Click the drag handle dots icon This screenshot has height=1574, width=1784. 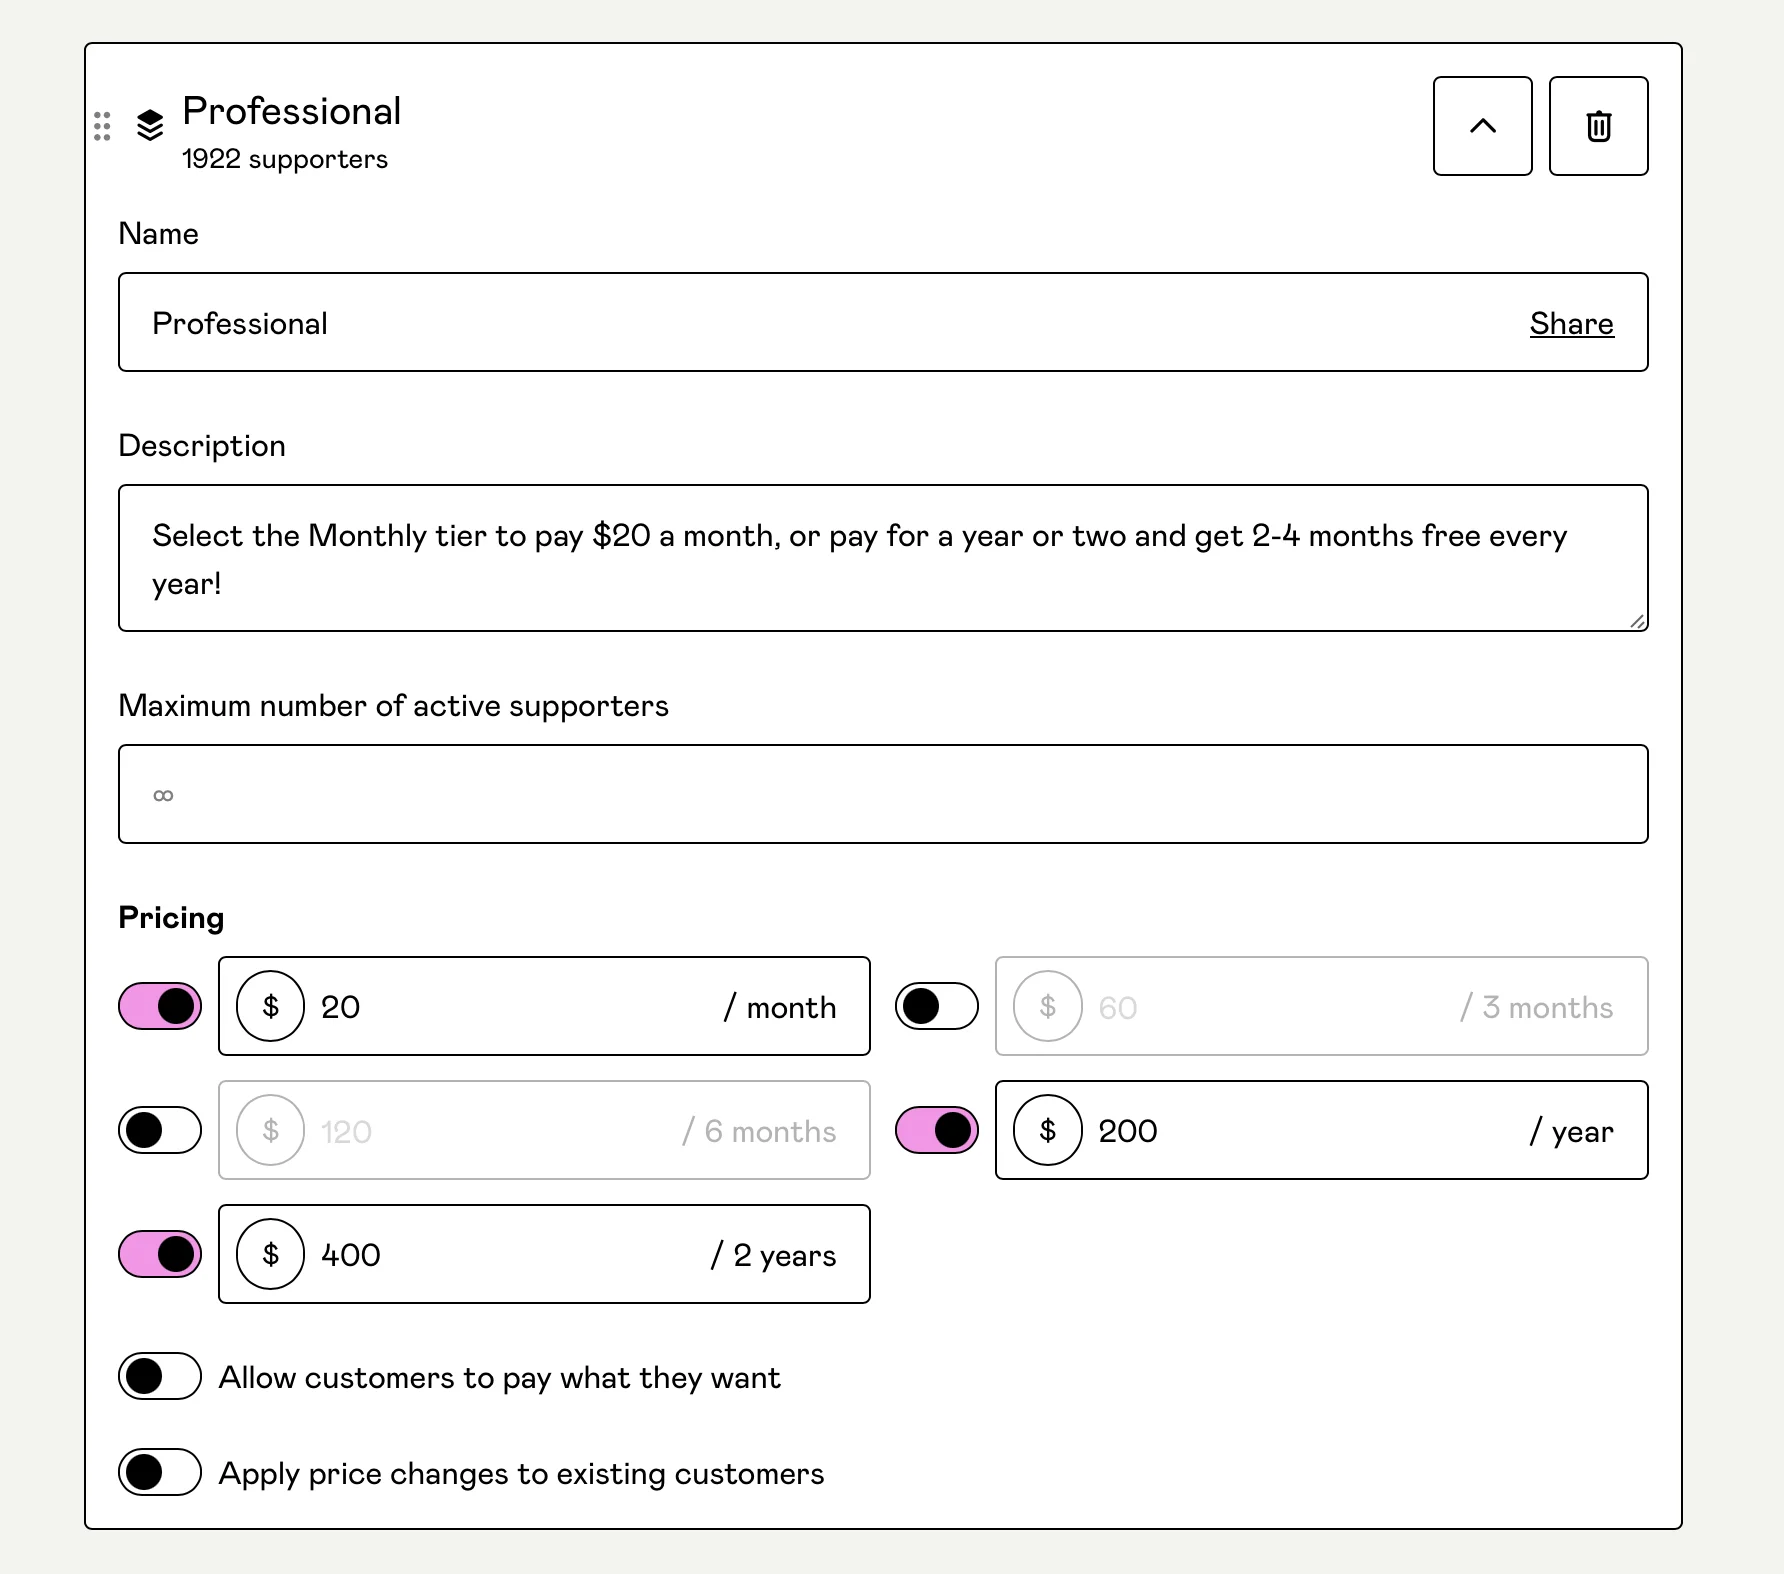click(102, 126)
